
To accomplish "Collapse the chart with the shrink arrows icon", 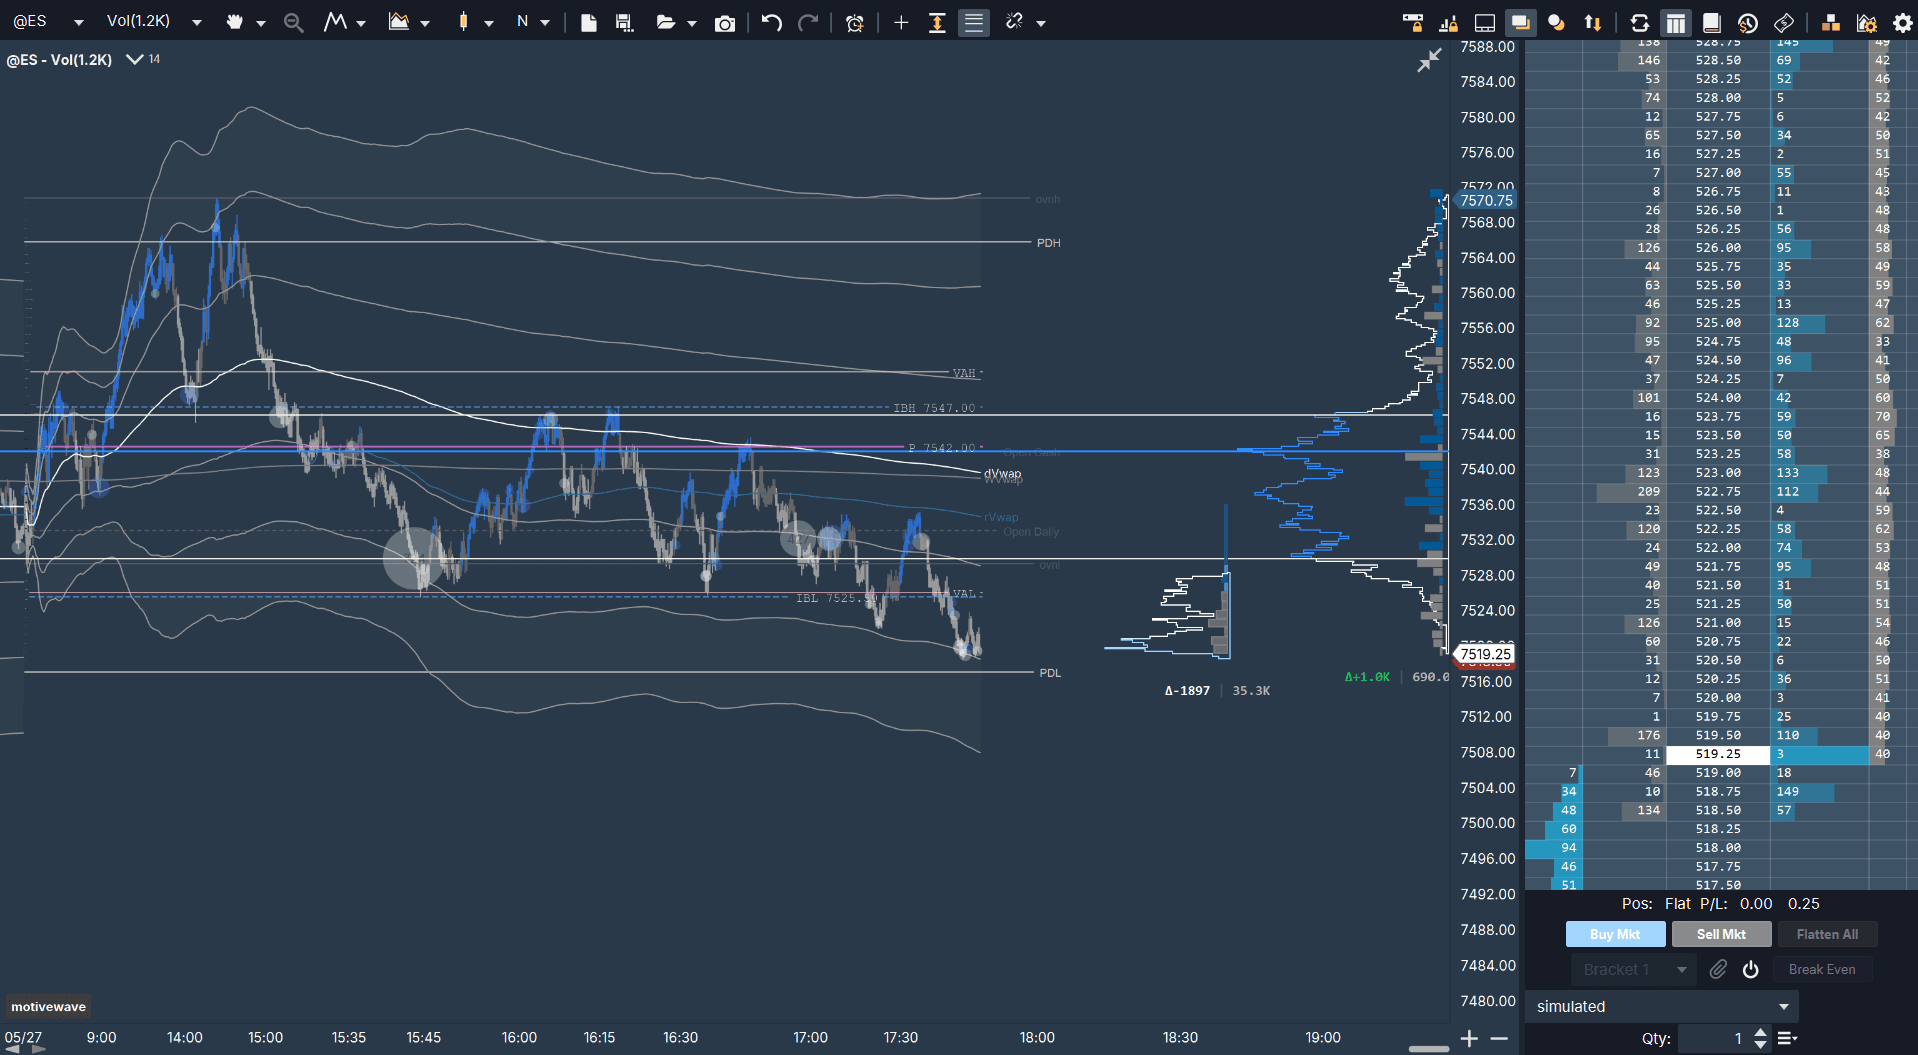I will 1429,60.
